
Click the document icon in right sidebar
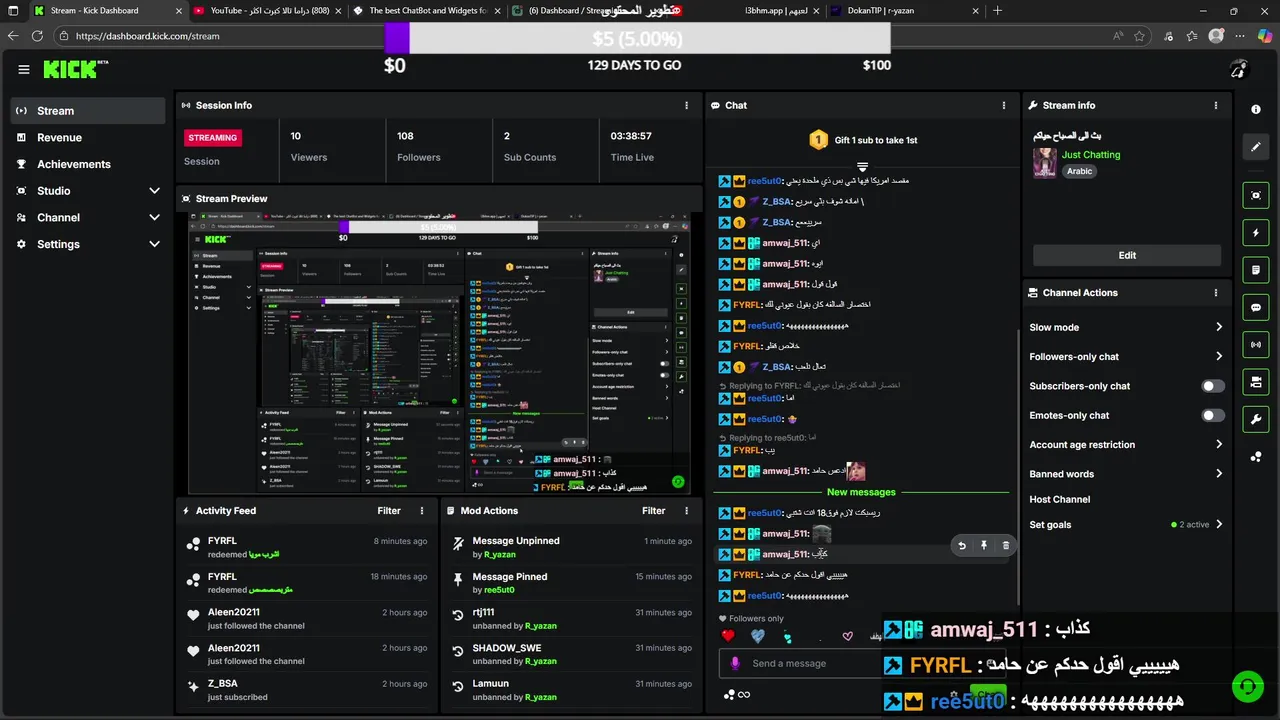[1256, 270]
